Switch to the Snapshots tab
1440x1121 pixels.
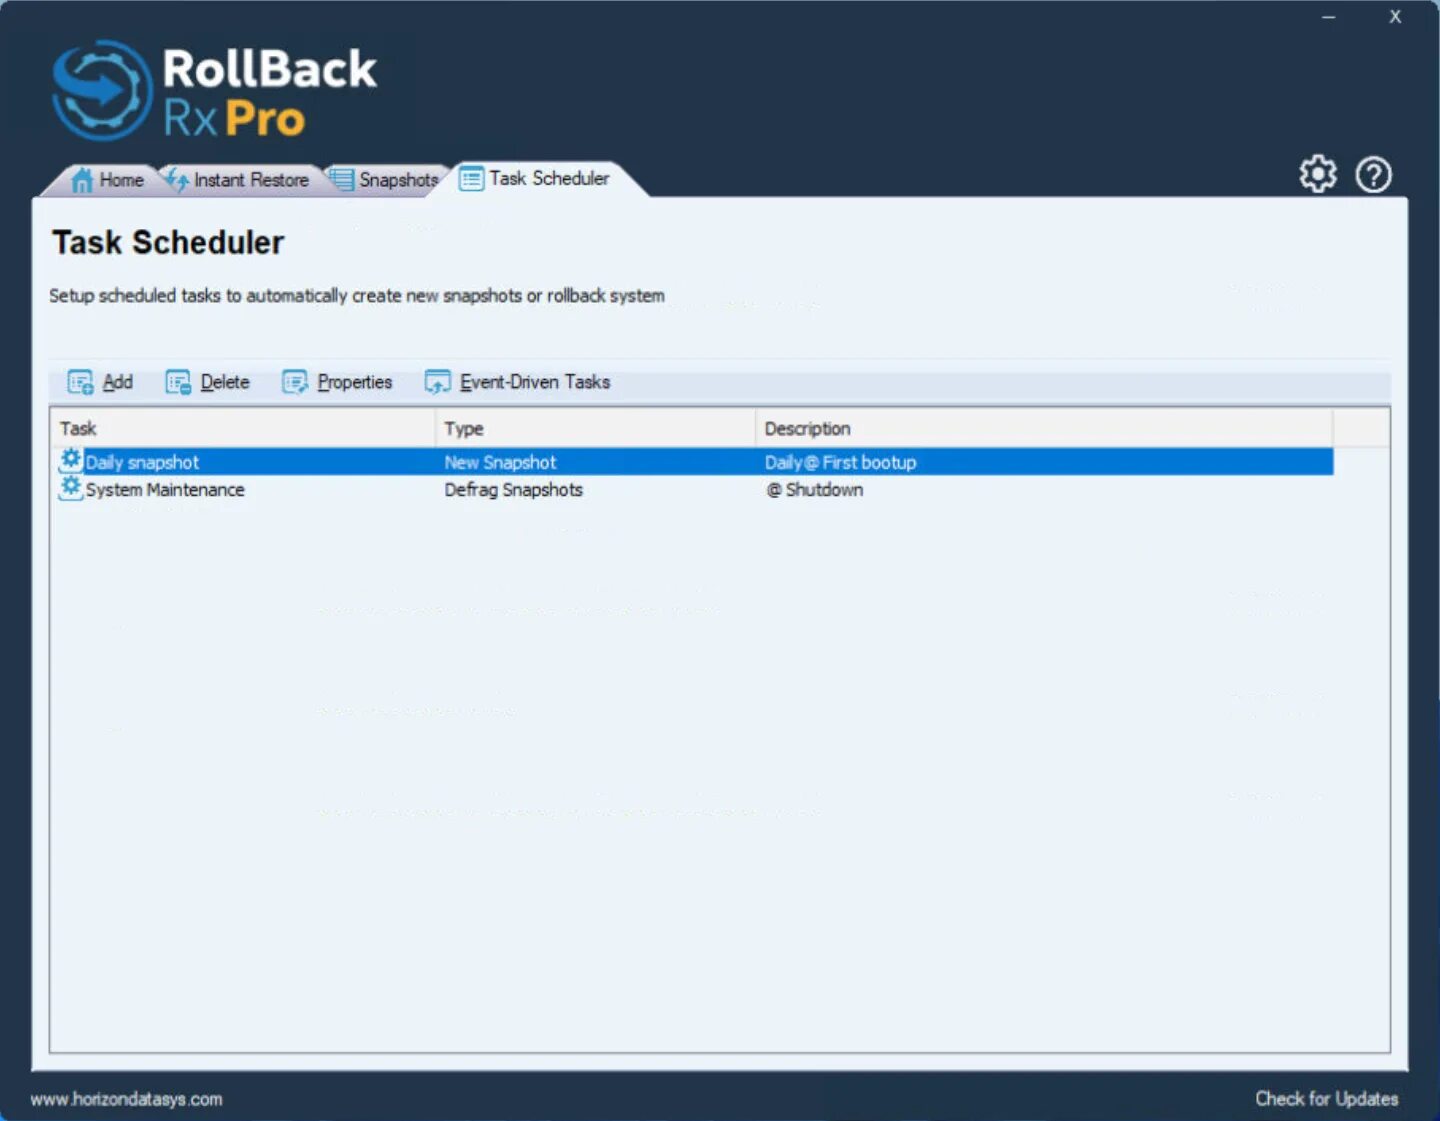tap(385, 180)
